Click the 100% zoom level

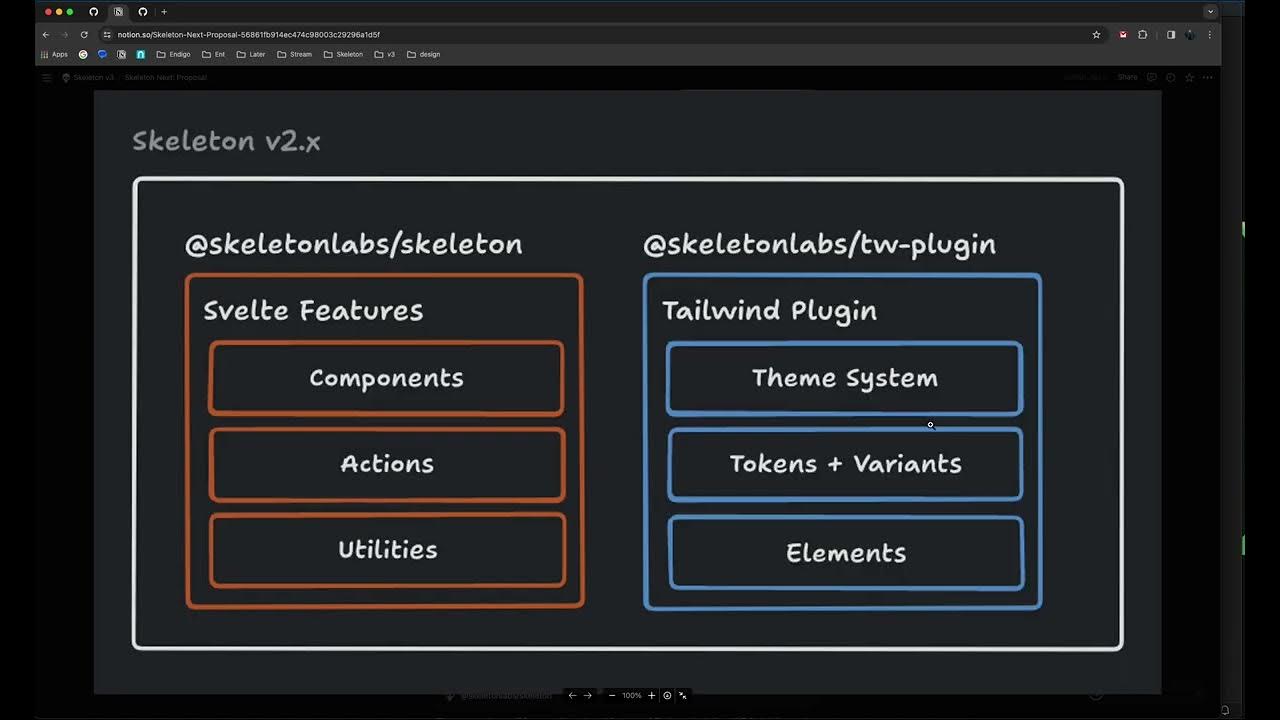632,695
